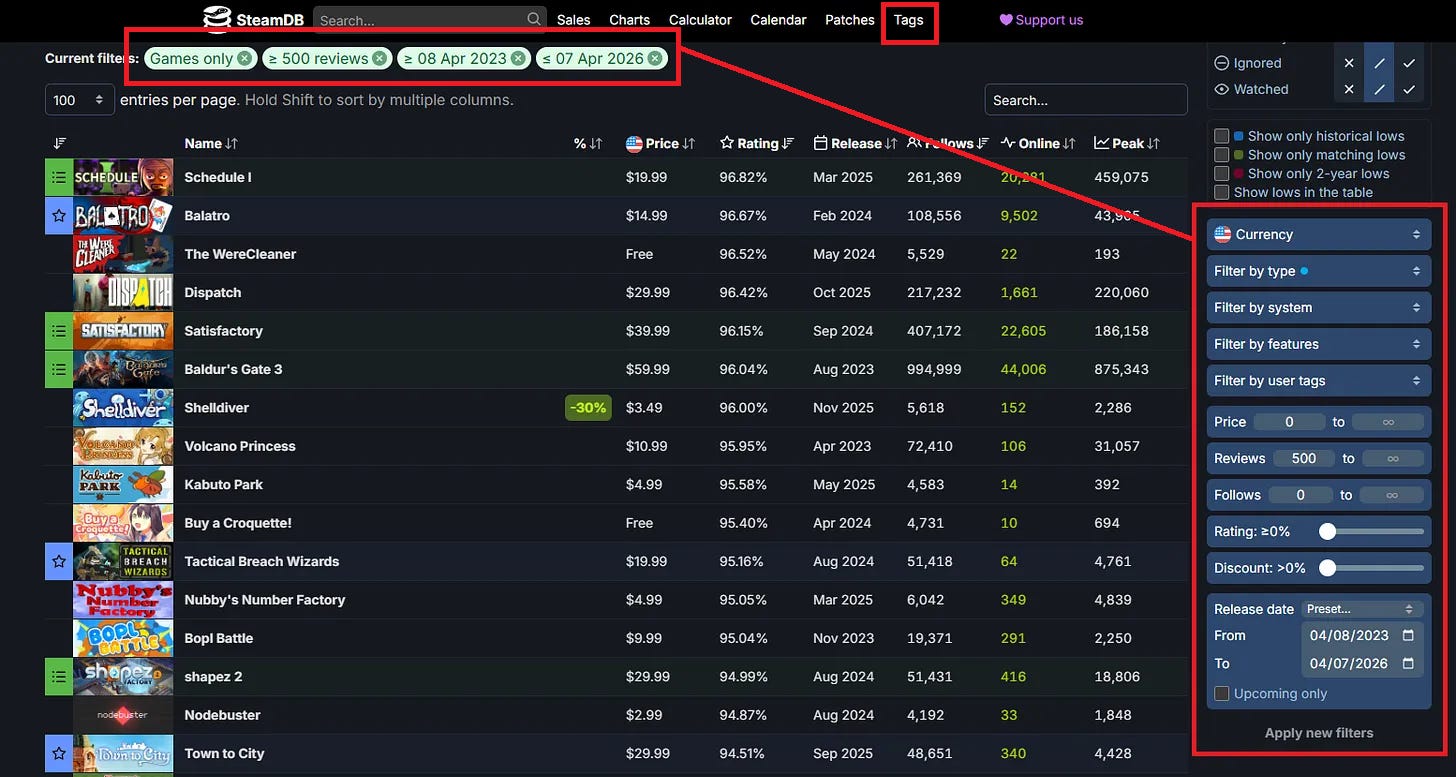Remove the ≥ 500 reviews filter chip

click(x=380, y=58)
